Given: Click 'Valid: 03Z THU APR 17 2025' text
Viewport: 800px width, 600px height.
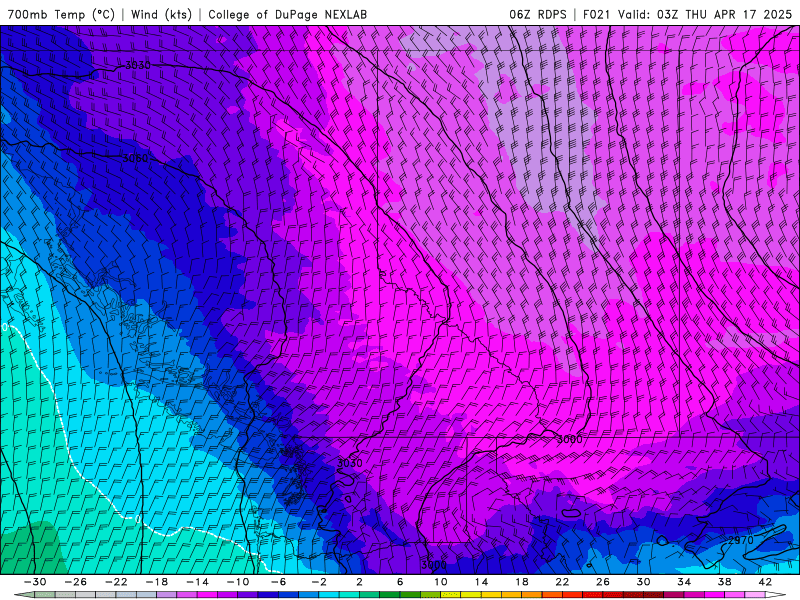Looking at the screenshot, I should [x=705, y=14].
